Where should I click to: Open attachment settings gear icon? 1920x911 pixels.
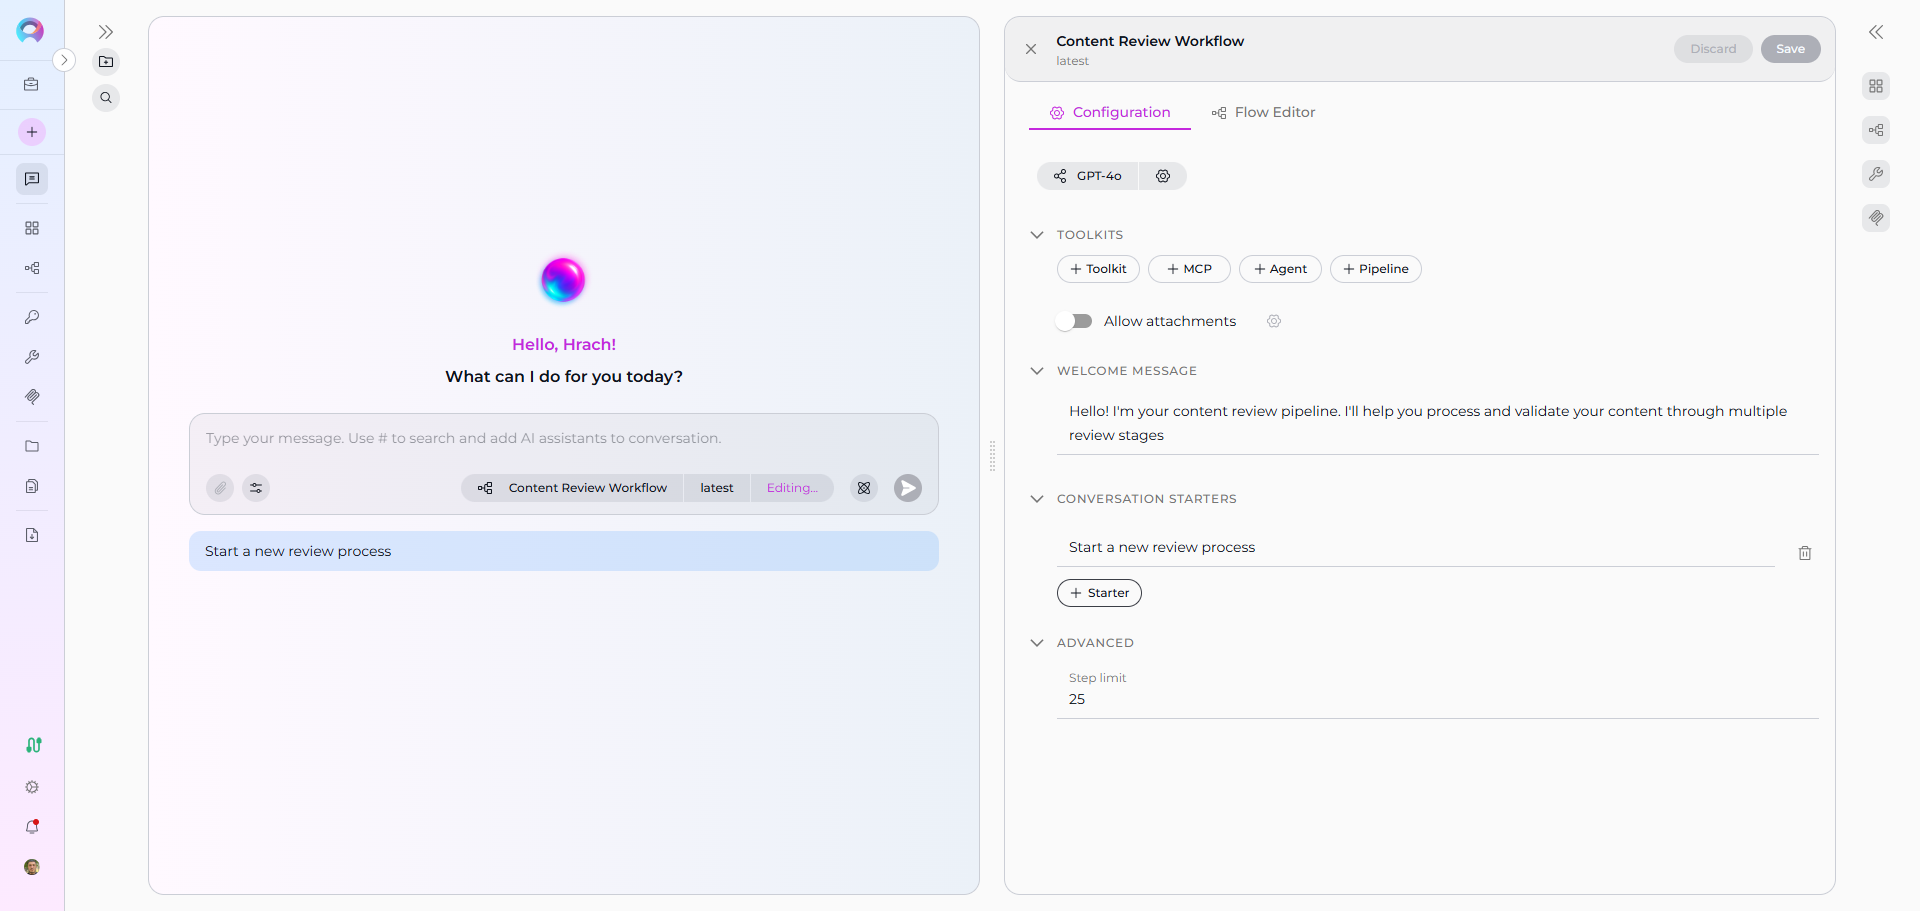(1273, 321)
